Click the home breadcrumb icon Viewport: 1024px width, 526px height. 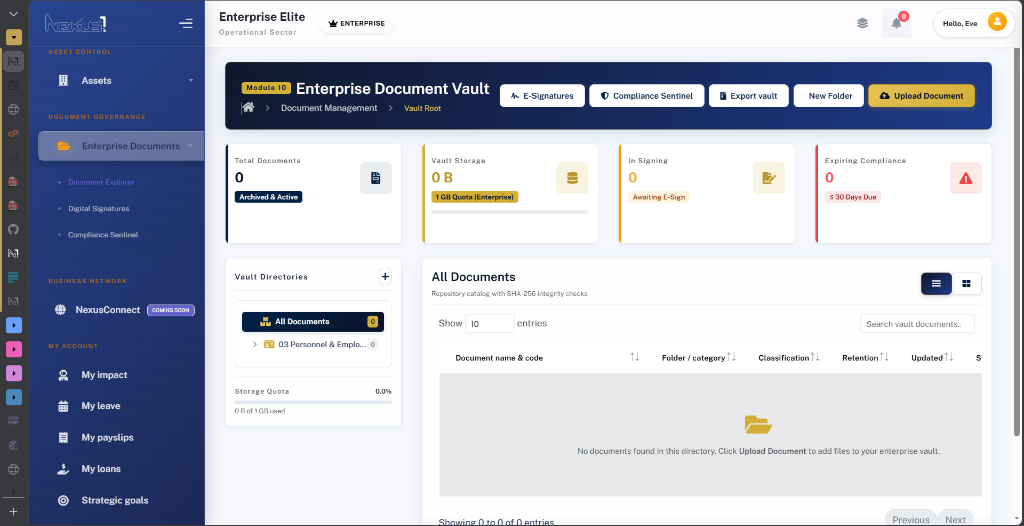tap(248, 108)
